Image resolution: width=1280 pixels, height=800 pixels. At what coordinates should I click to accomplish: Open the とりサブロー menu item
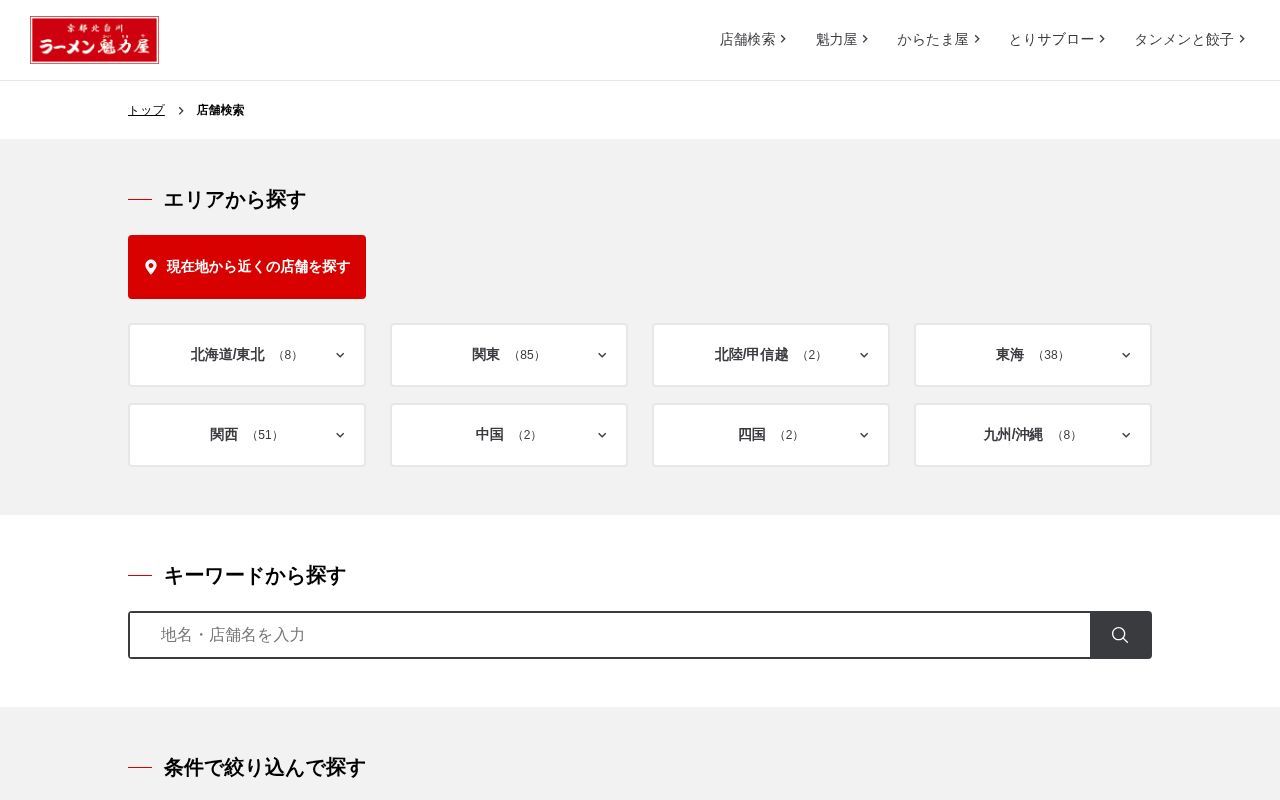coord(1057,39)
